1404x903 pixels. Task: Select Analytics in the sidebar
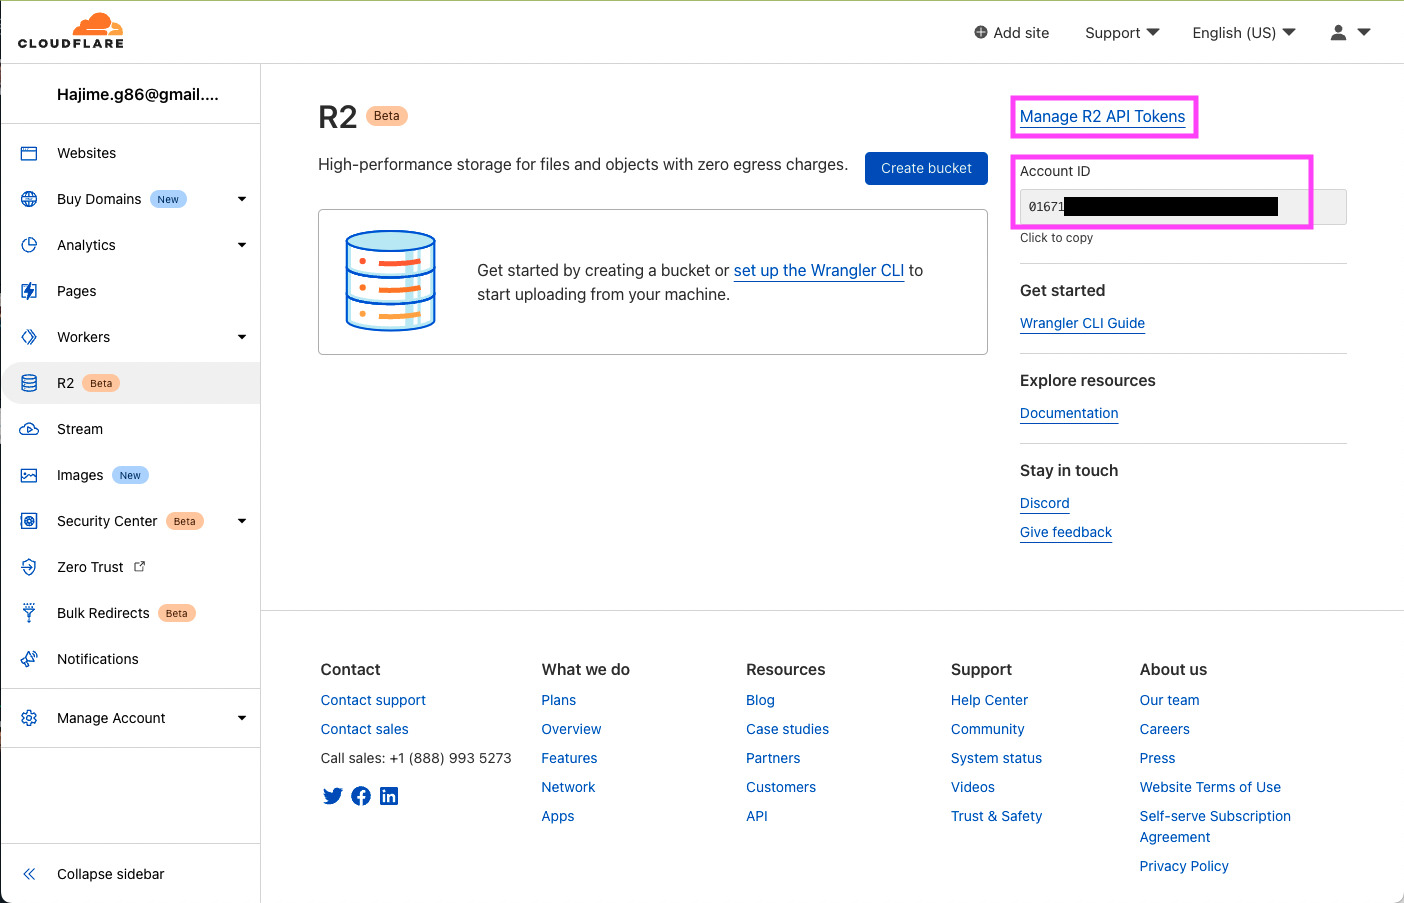tap(86, 245)
